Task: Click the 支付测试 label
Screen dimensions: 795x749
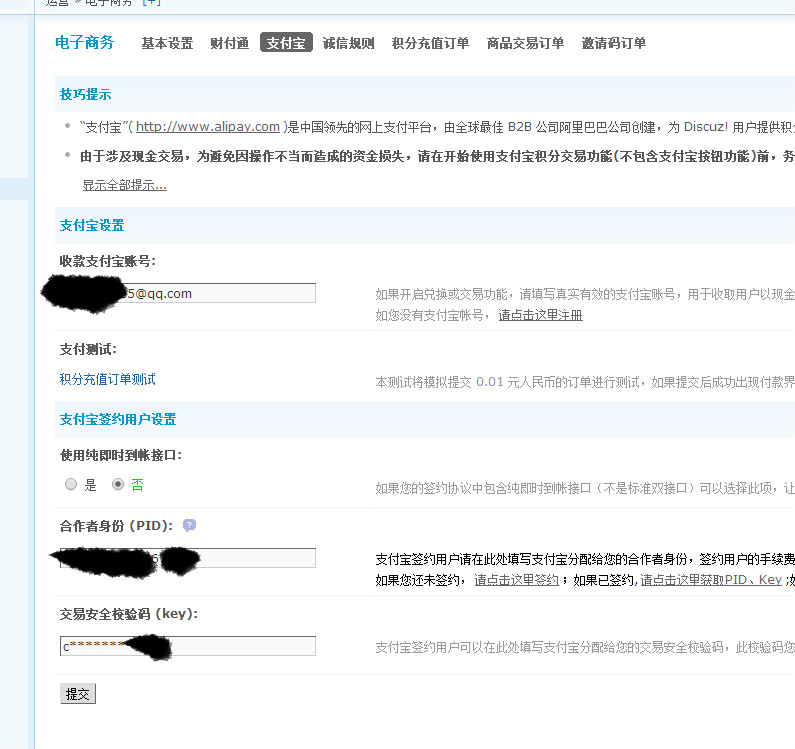Action: (88, 349)
